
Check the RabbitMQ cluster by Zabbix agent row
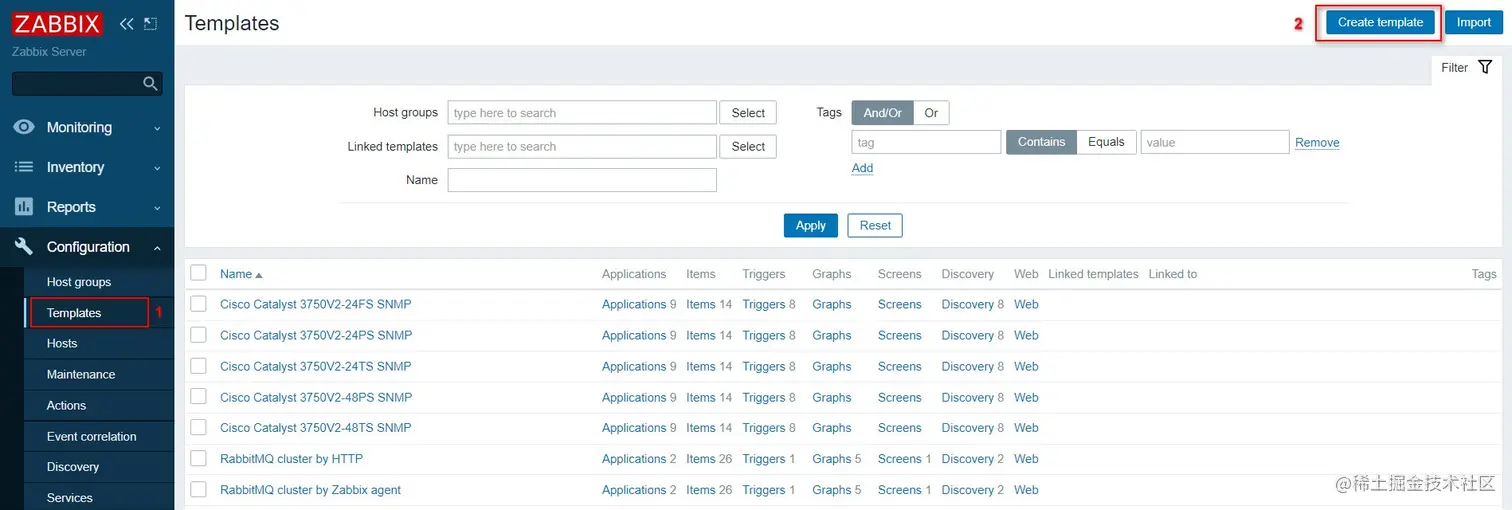click(x=198, y=489)
